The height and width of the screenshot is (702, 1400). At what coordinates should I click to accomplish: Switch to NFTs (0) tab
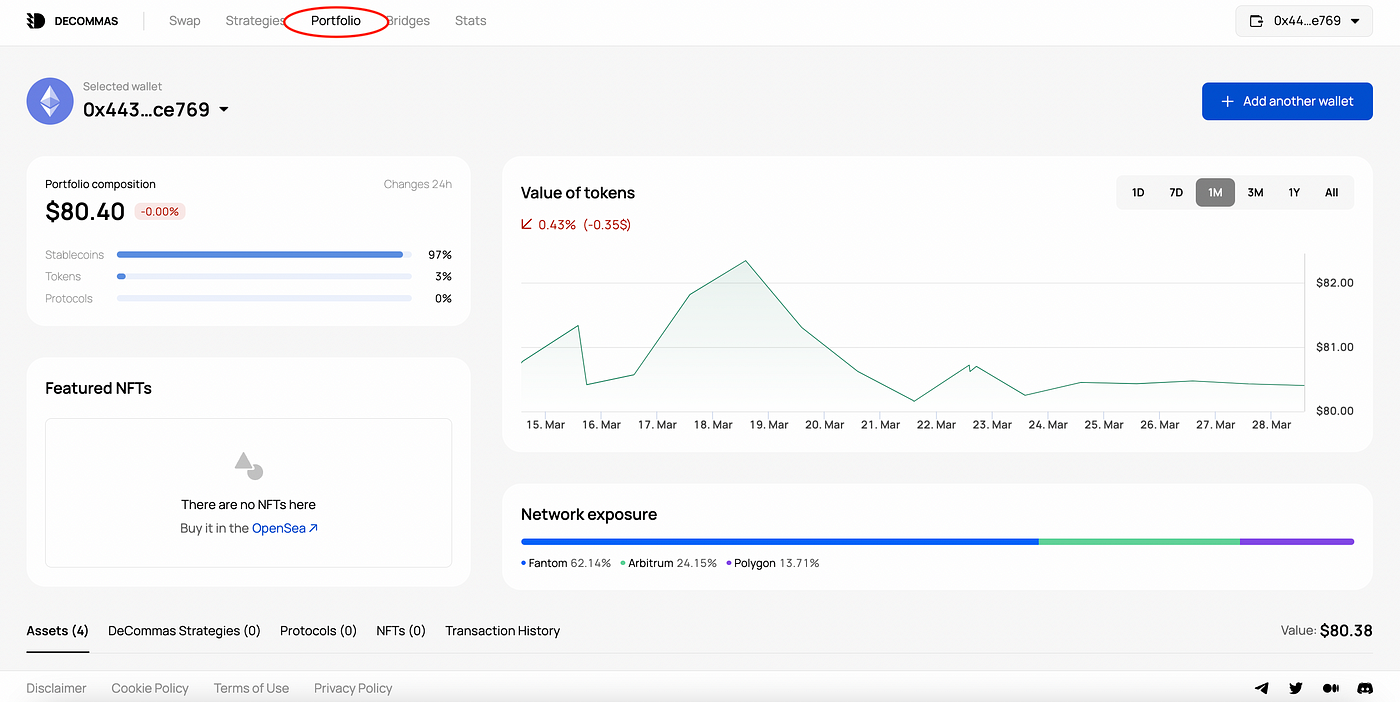point(401,631)
